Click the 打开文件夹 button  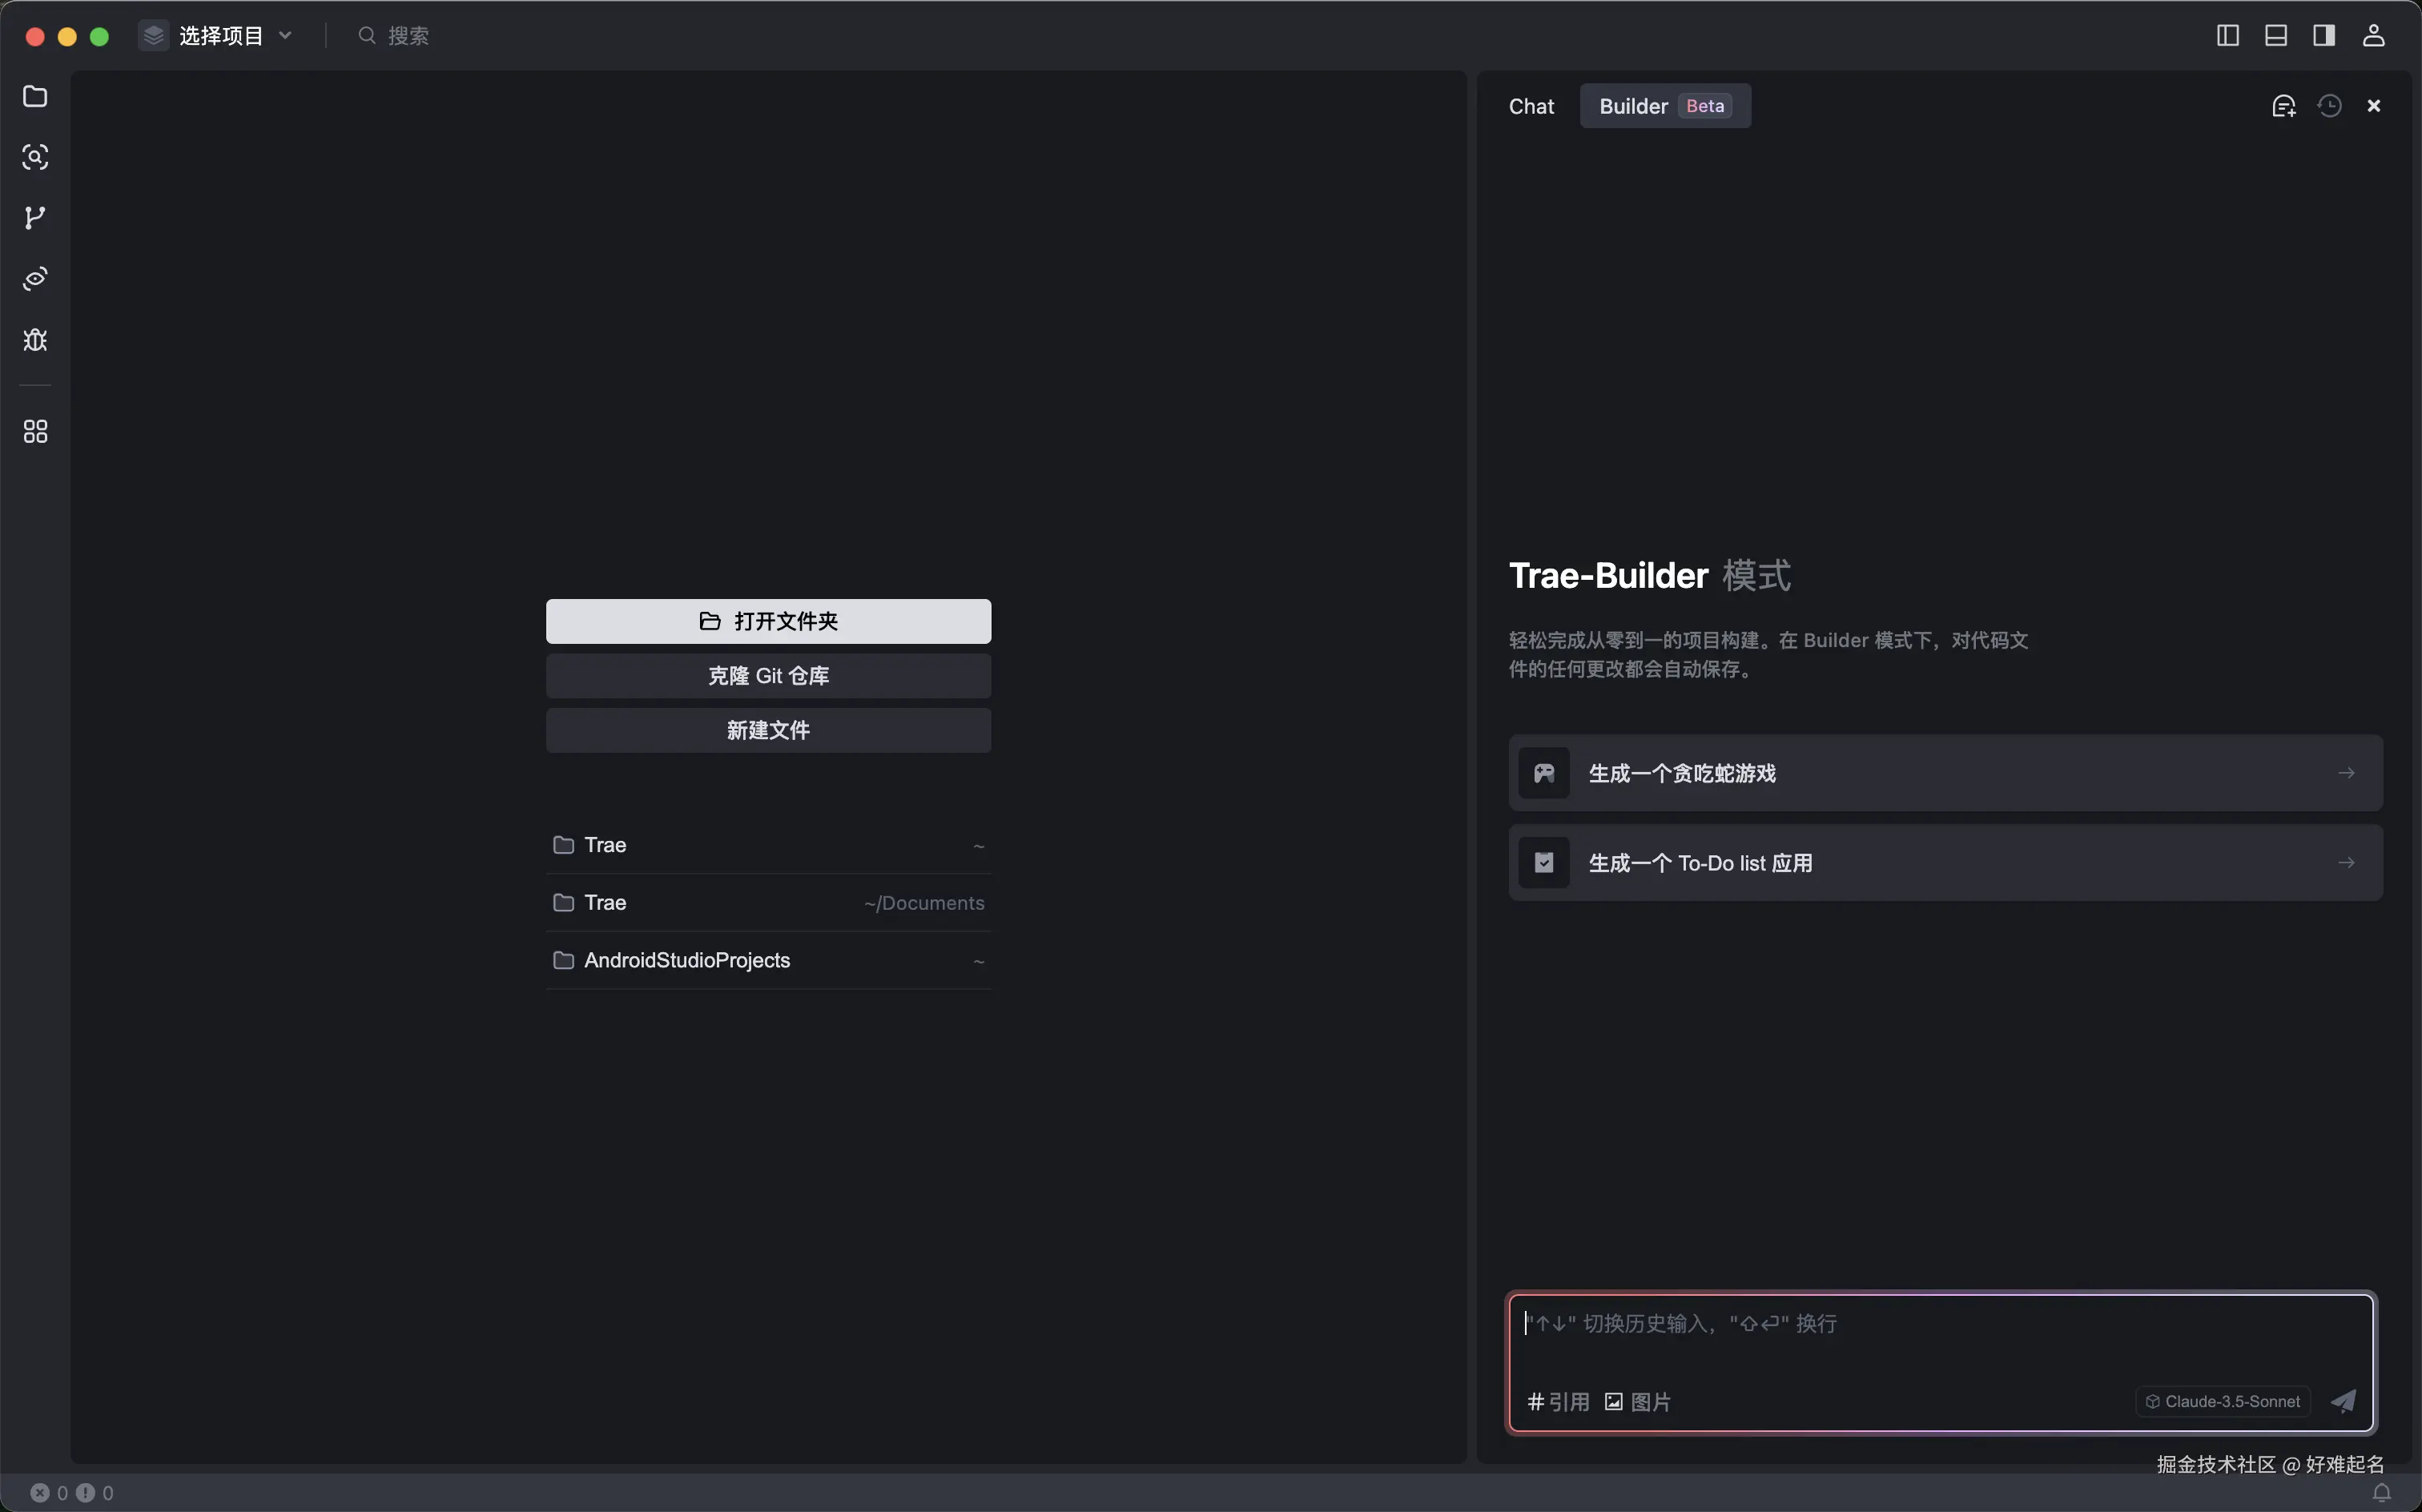(768, 621)
